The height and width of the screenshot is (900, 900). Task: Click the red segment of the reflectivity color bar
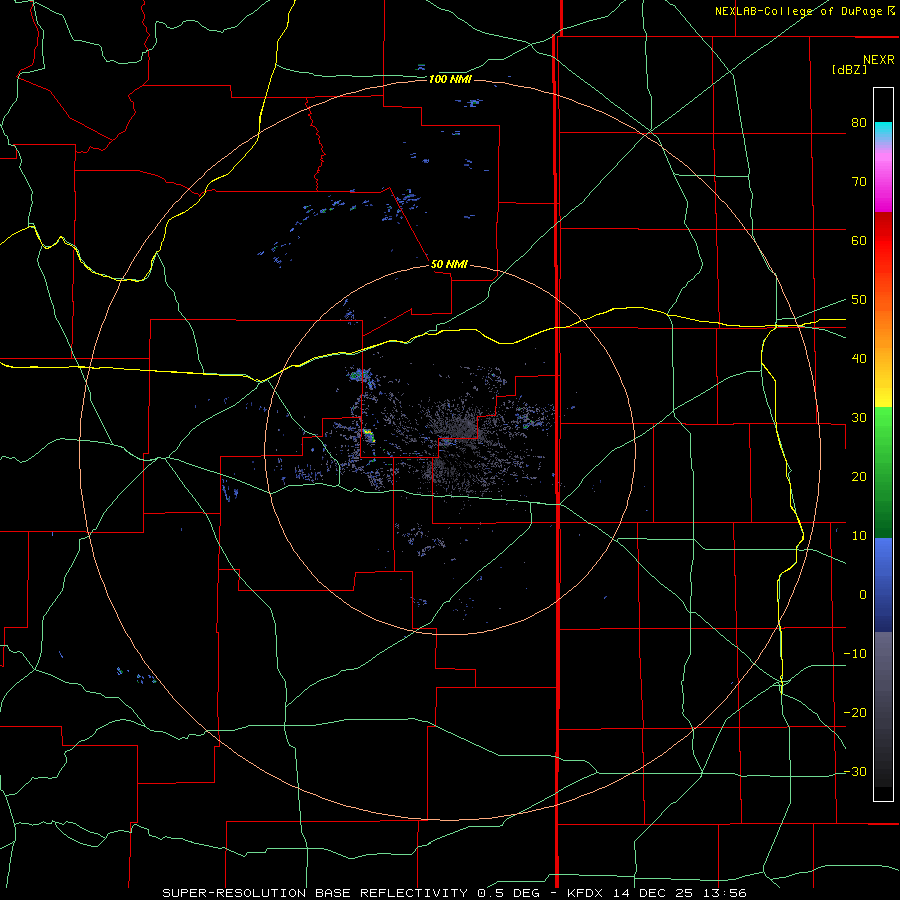point(883,255)
